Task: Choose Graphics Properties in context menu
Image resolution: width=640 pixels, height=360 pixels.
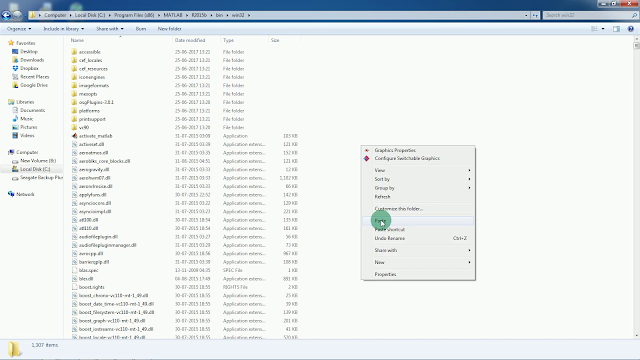Action: click(418, 150)
